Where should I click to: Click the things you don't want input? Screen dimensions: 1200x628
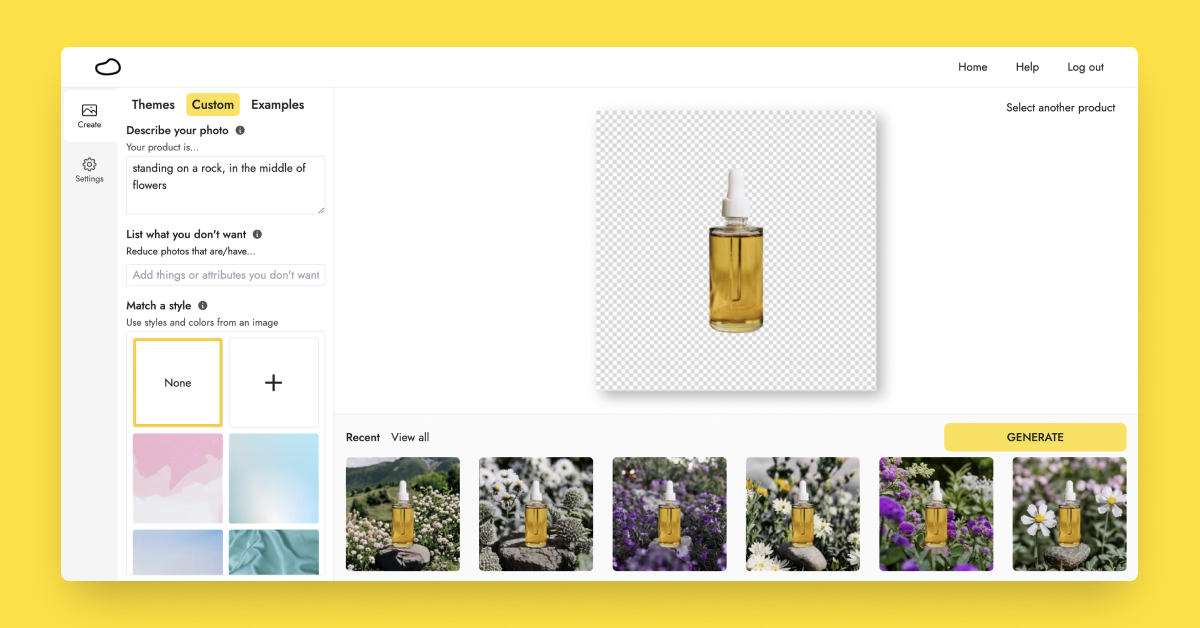pos(226,274)
